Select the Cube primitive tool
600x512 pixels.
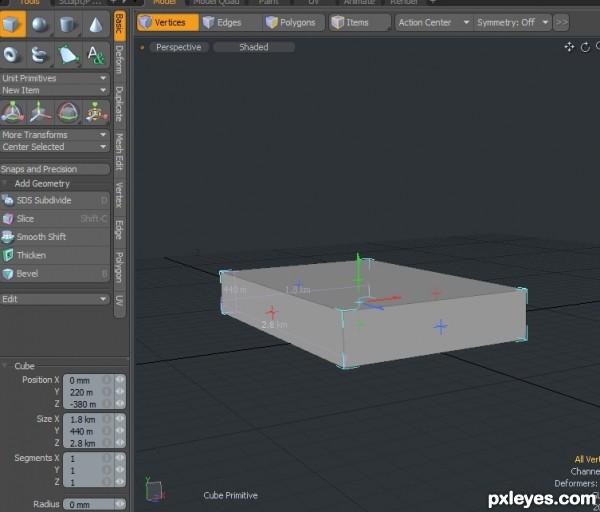tap(13, 24)
